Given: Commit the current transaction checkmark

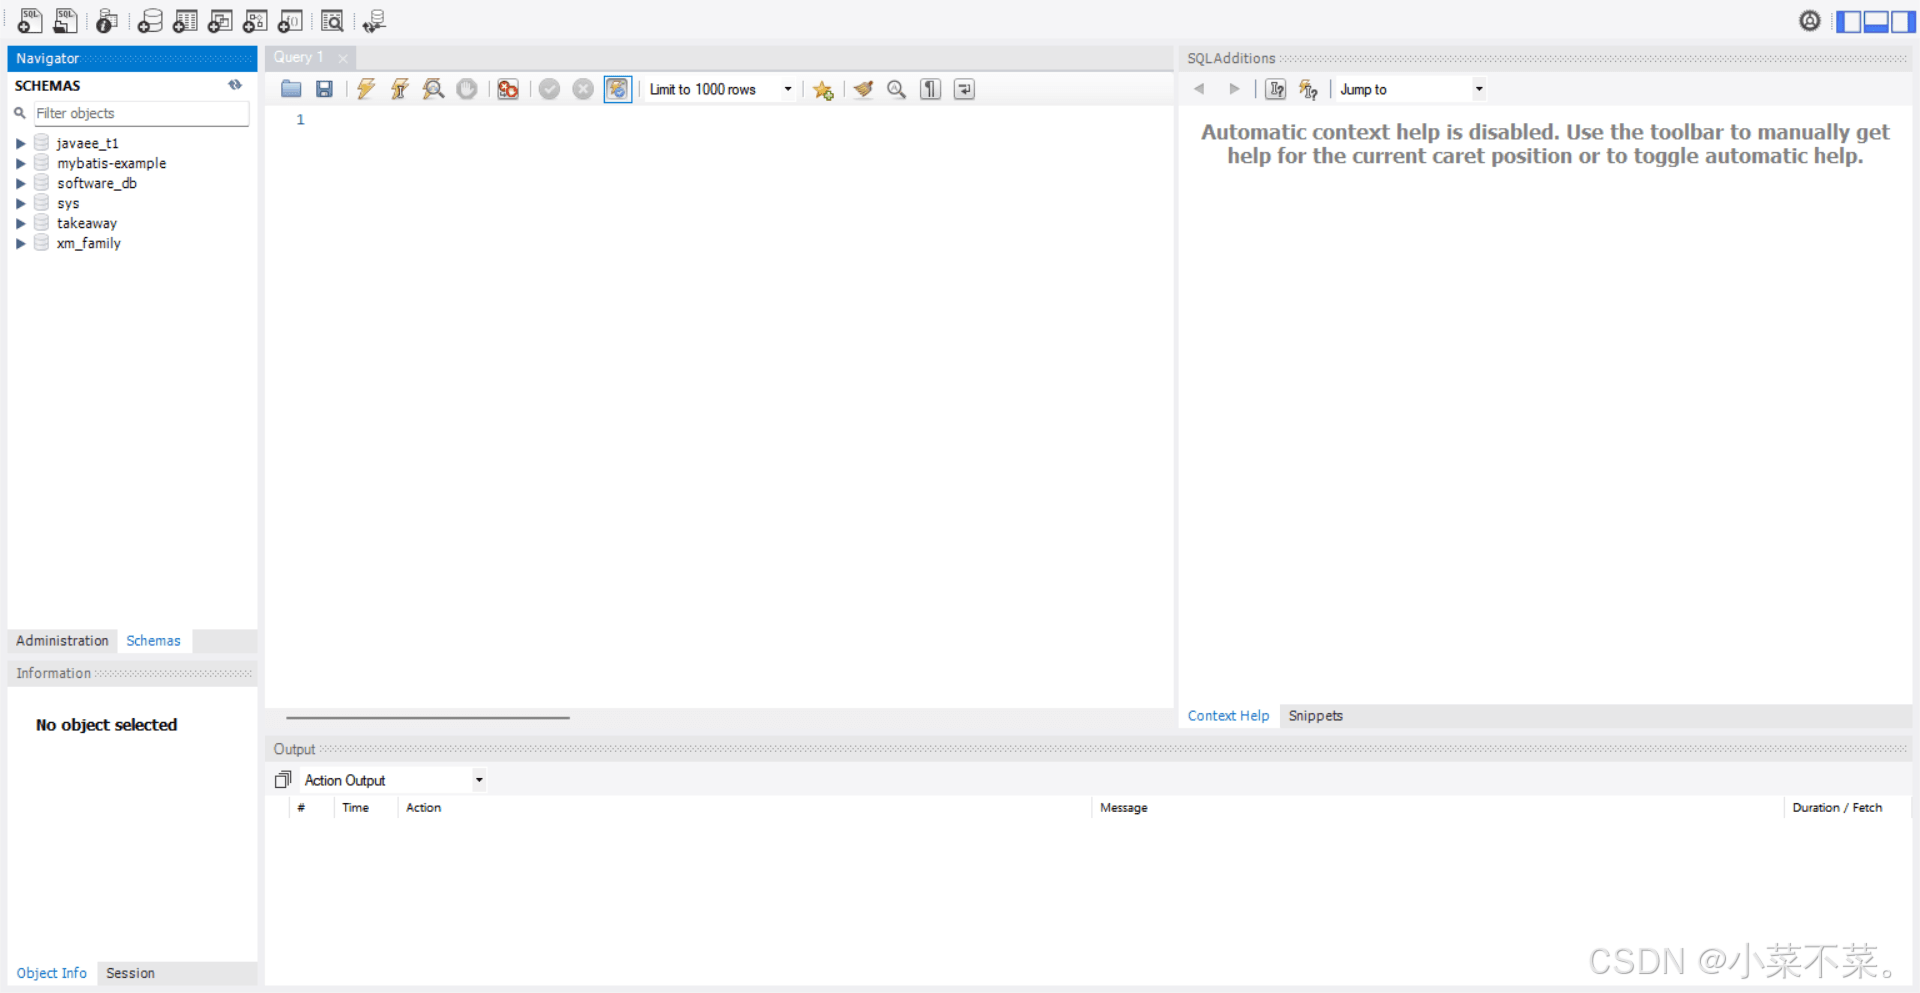Looking at the screenshot, I should click(x=549, y=89).
